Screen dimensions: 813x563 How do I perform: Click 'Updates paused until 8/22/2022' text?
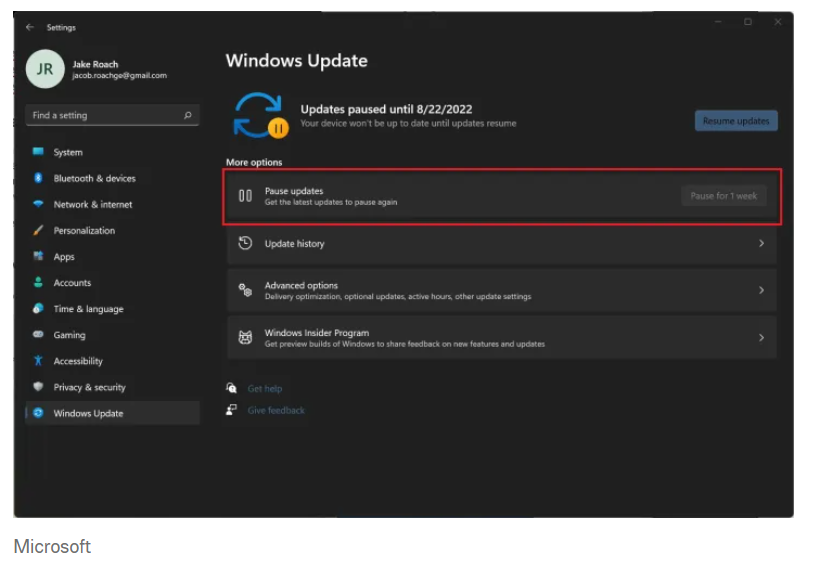point(386,109)
